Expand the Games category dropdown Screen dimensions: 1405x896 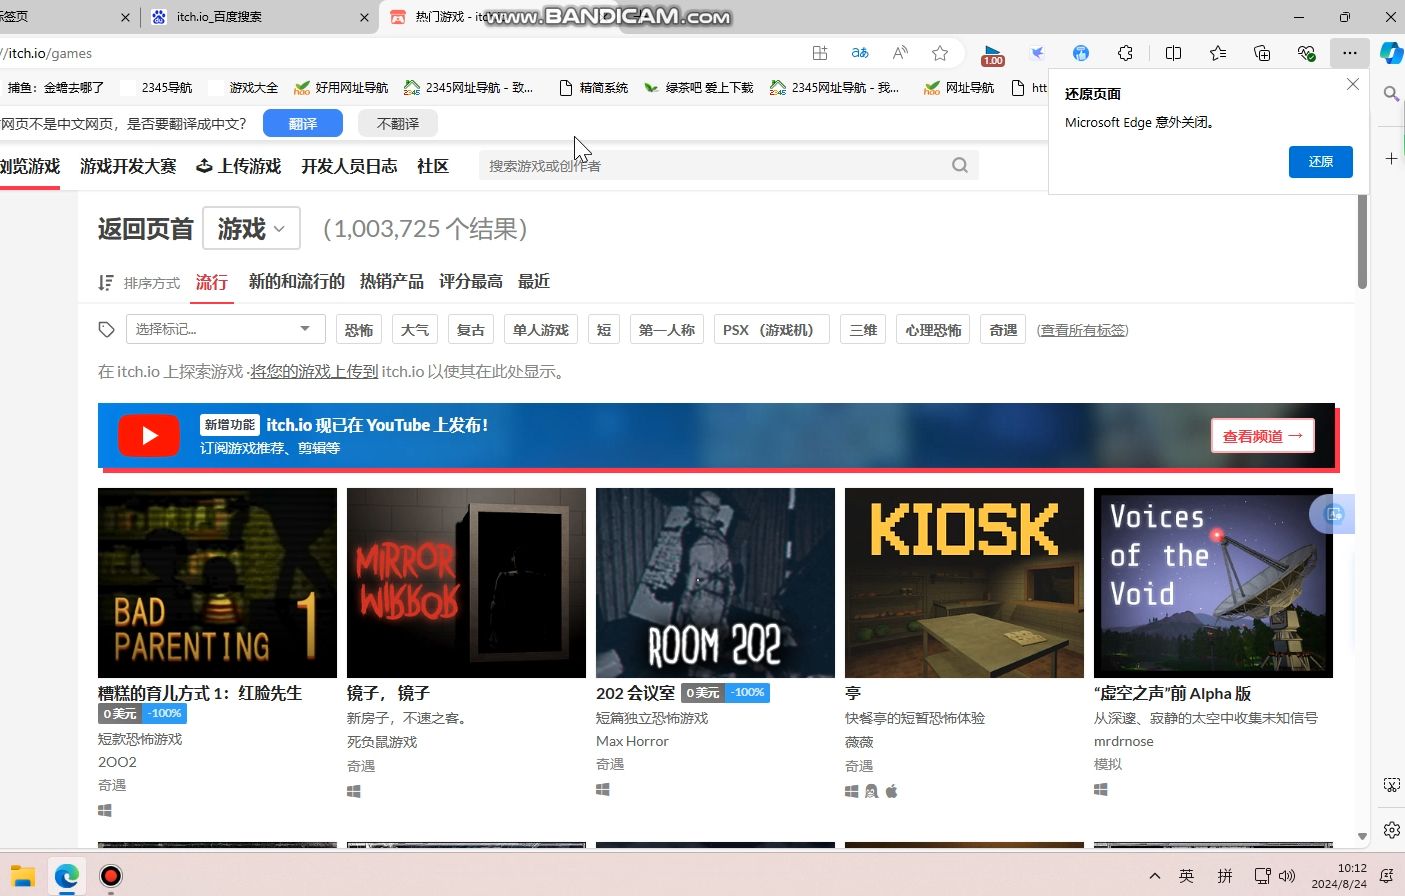(x=251, y=229)
